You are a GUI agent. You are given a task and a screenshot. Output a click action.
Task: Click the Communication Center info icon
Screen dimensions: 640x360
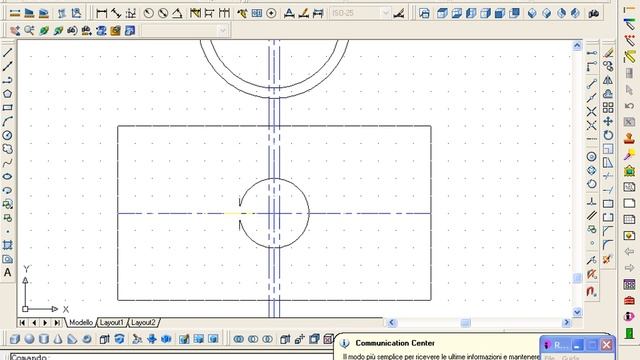point(344,343)
